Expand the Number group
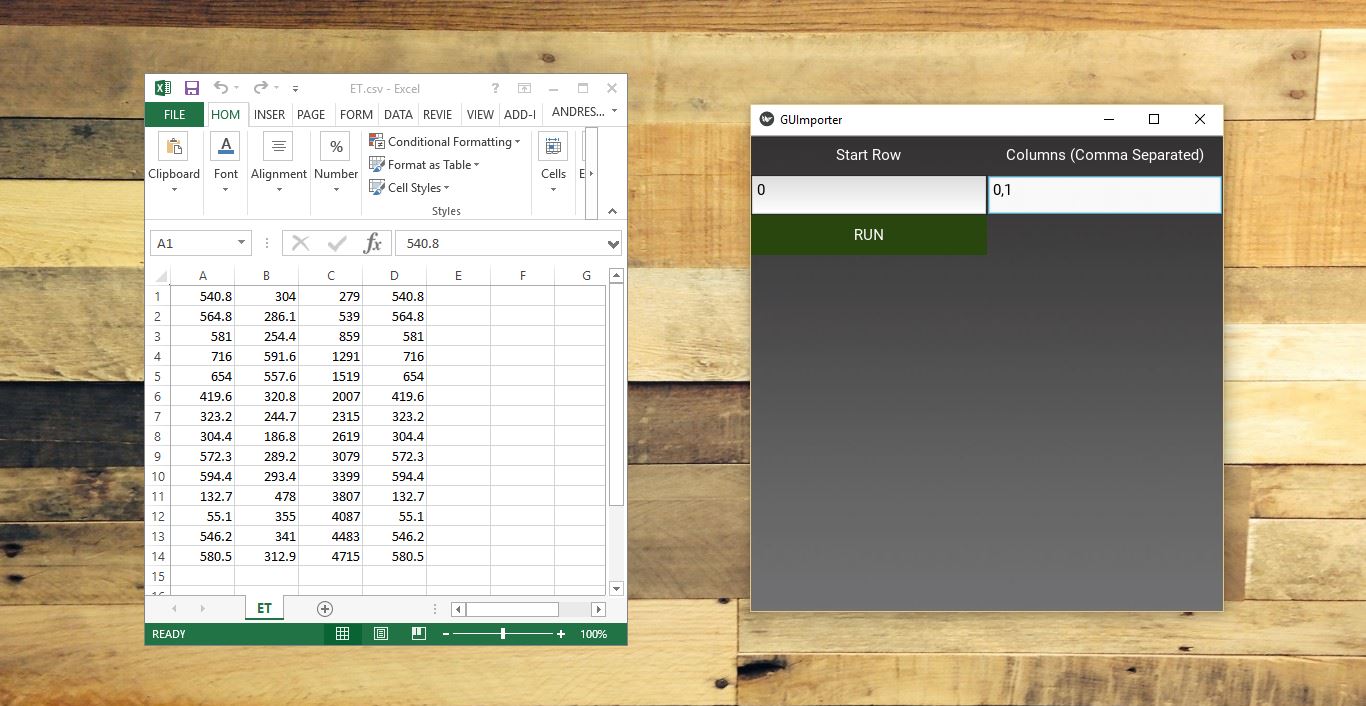Viewport: 1366px width, 706px height. (336, 163)
